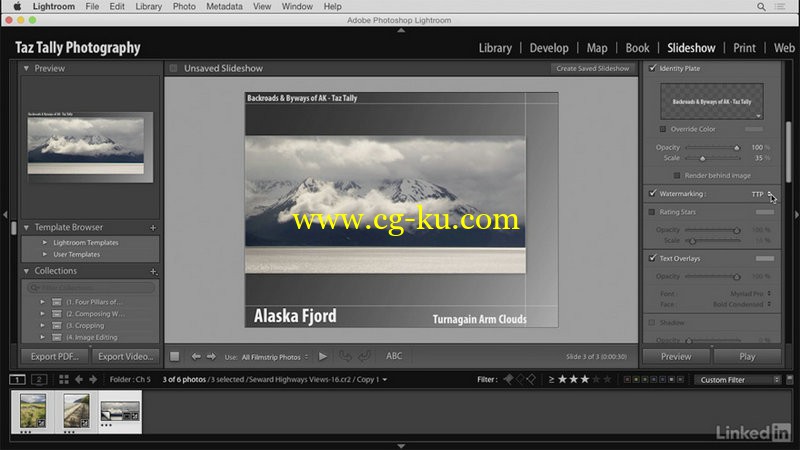Click Export Video... button
This screenshot has width=800, height=450.
pyautogui.click(x=126, y=357)
